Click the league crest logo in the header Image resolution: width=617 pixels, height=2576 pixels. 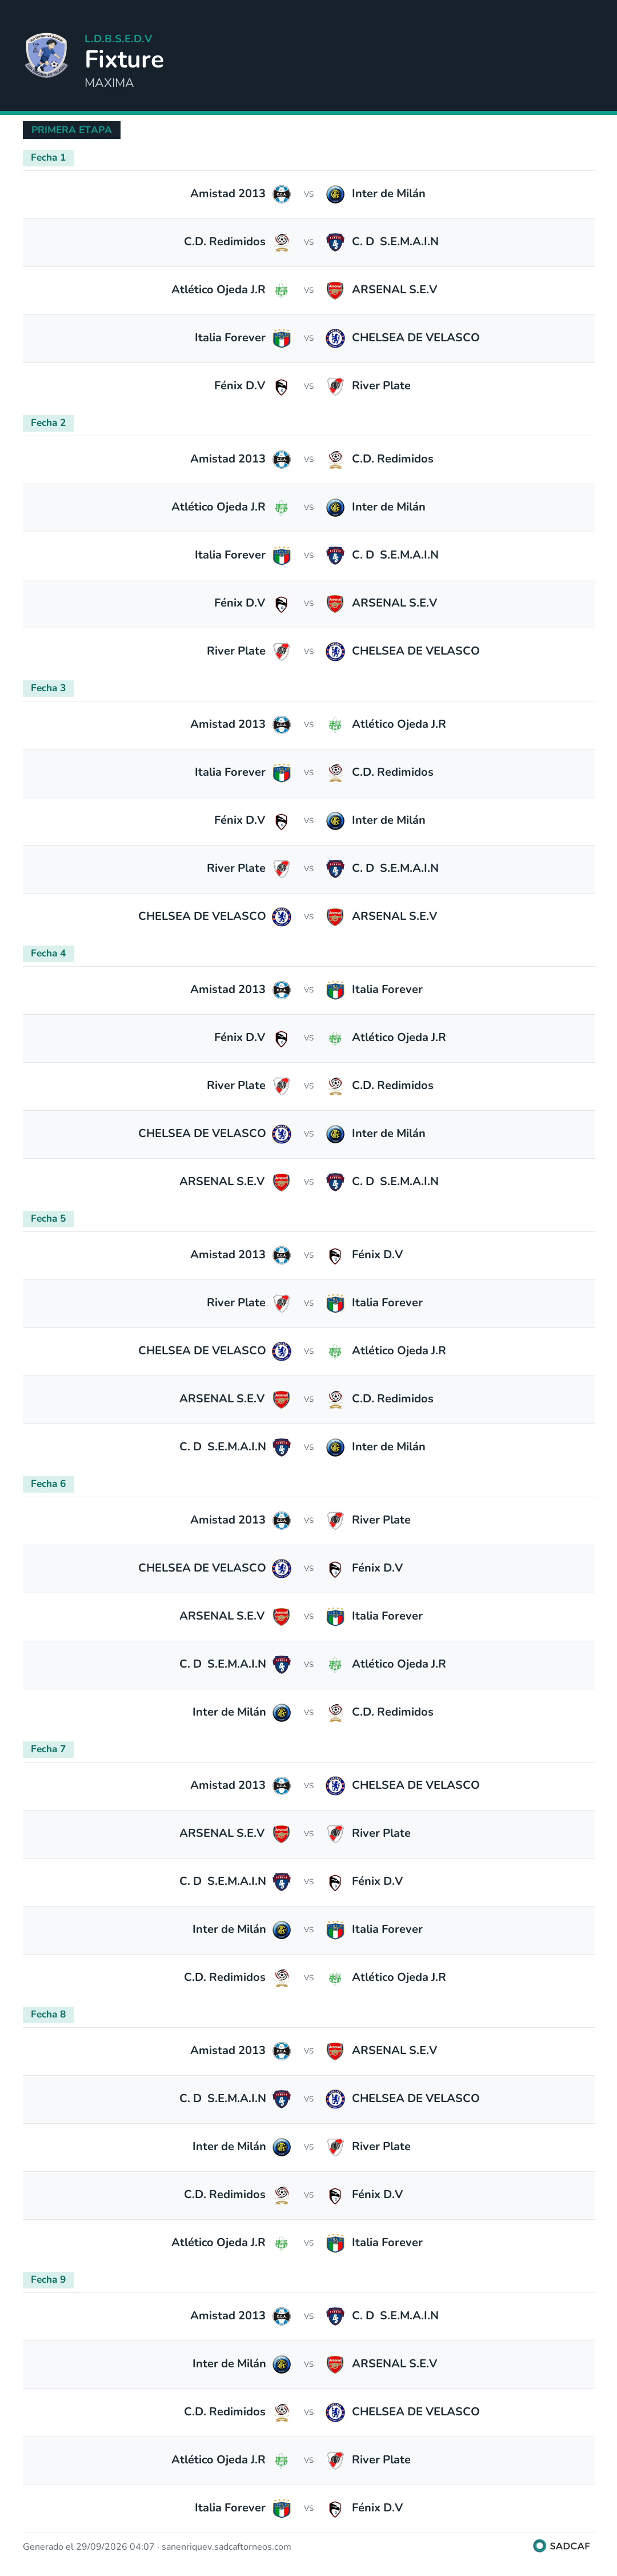[x=46, y=55]
